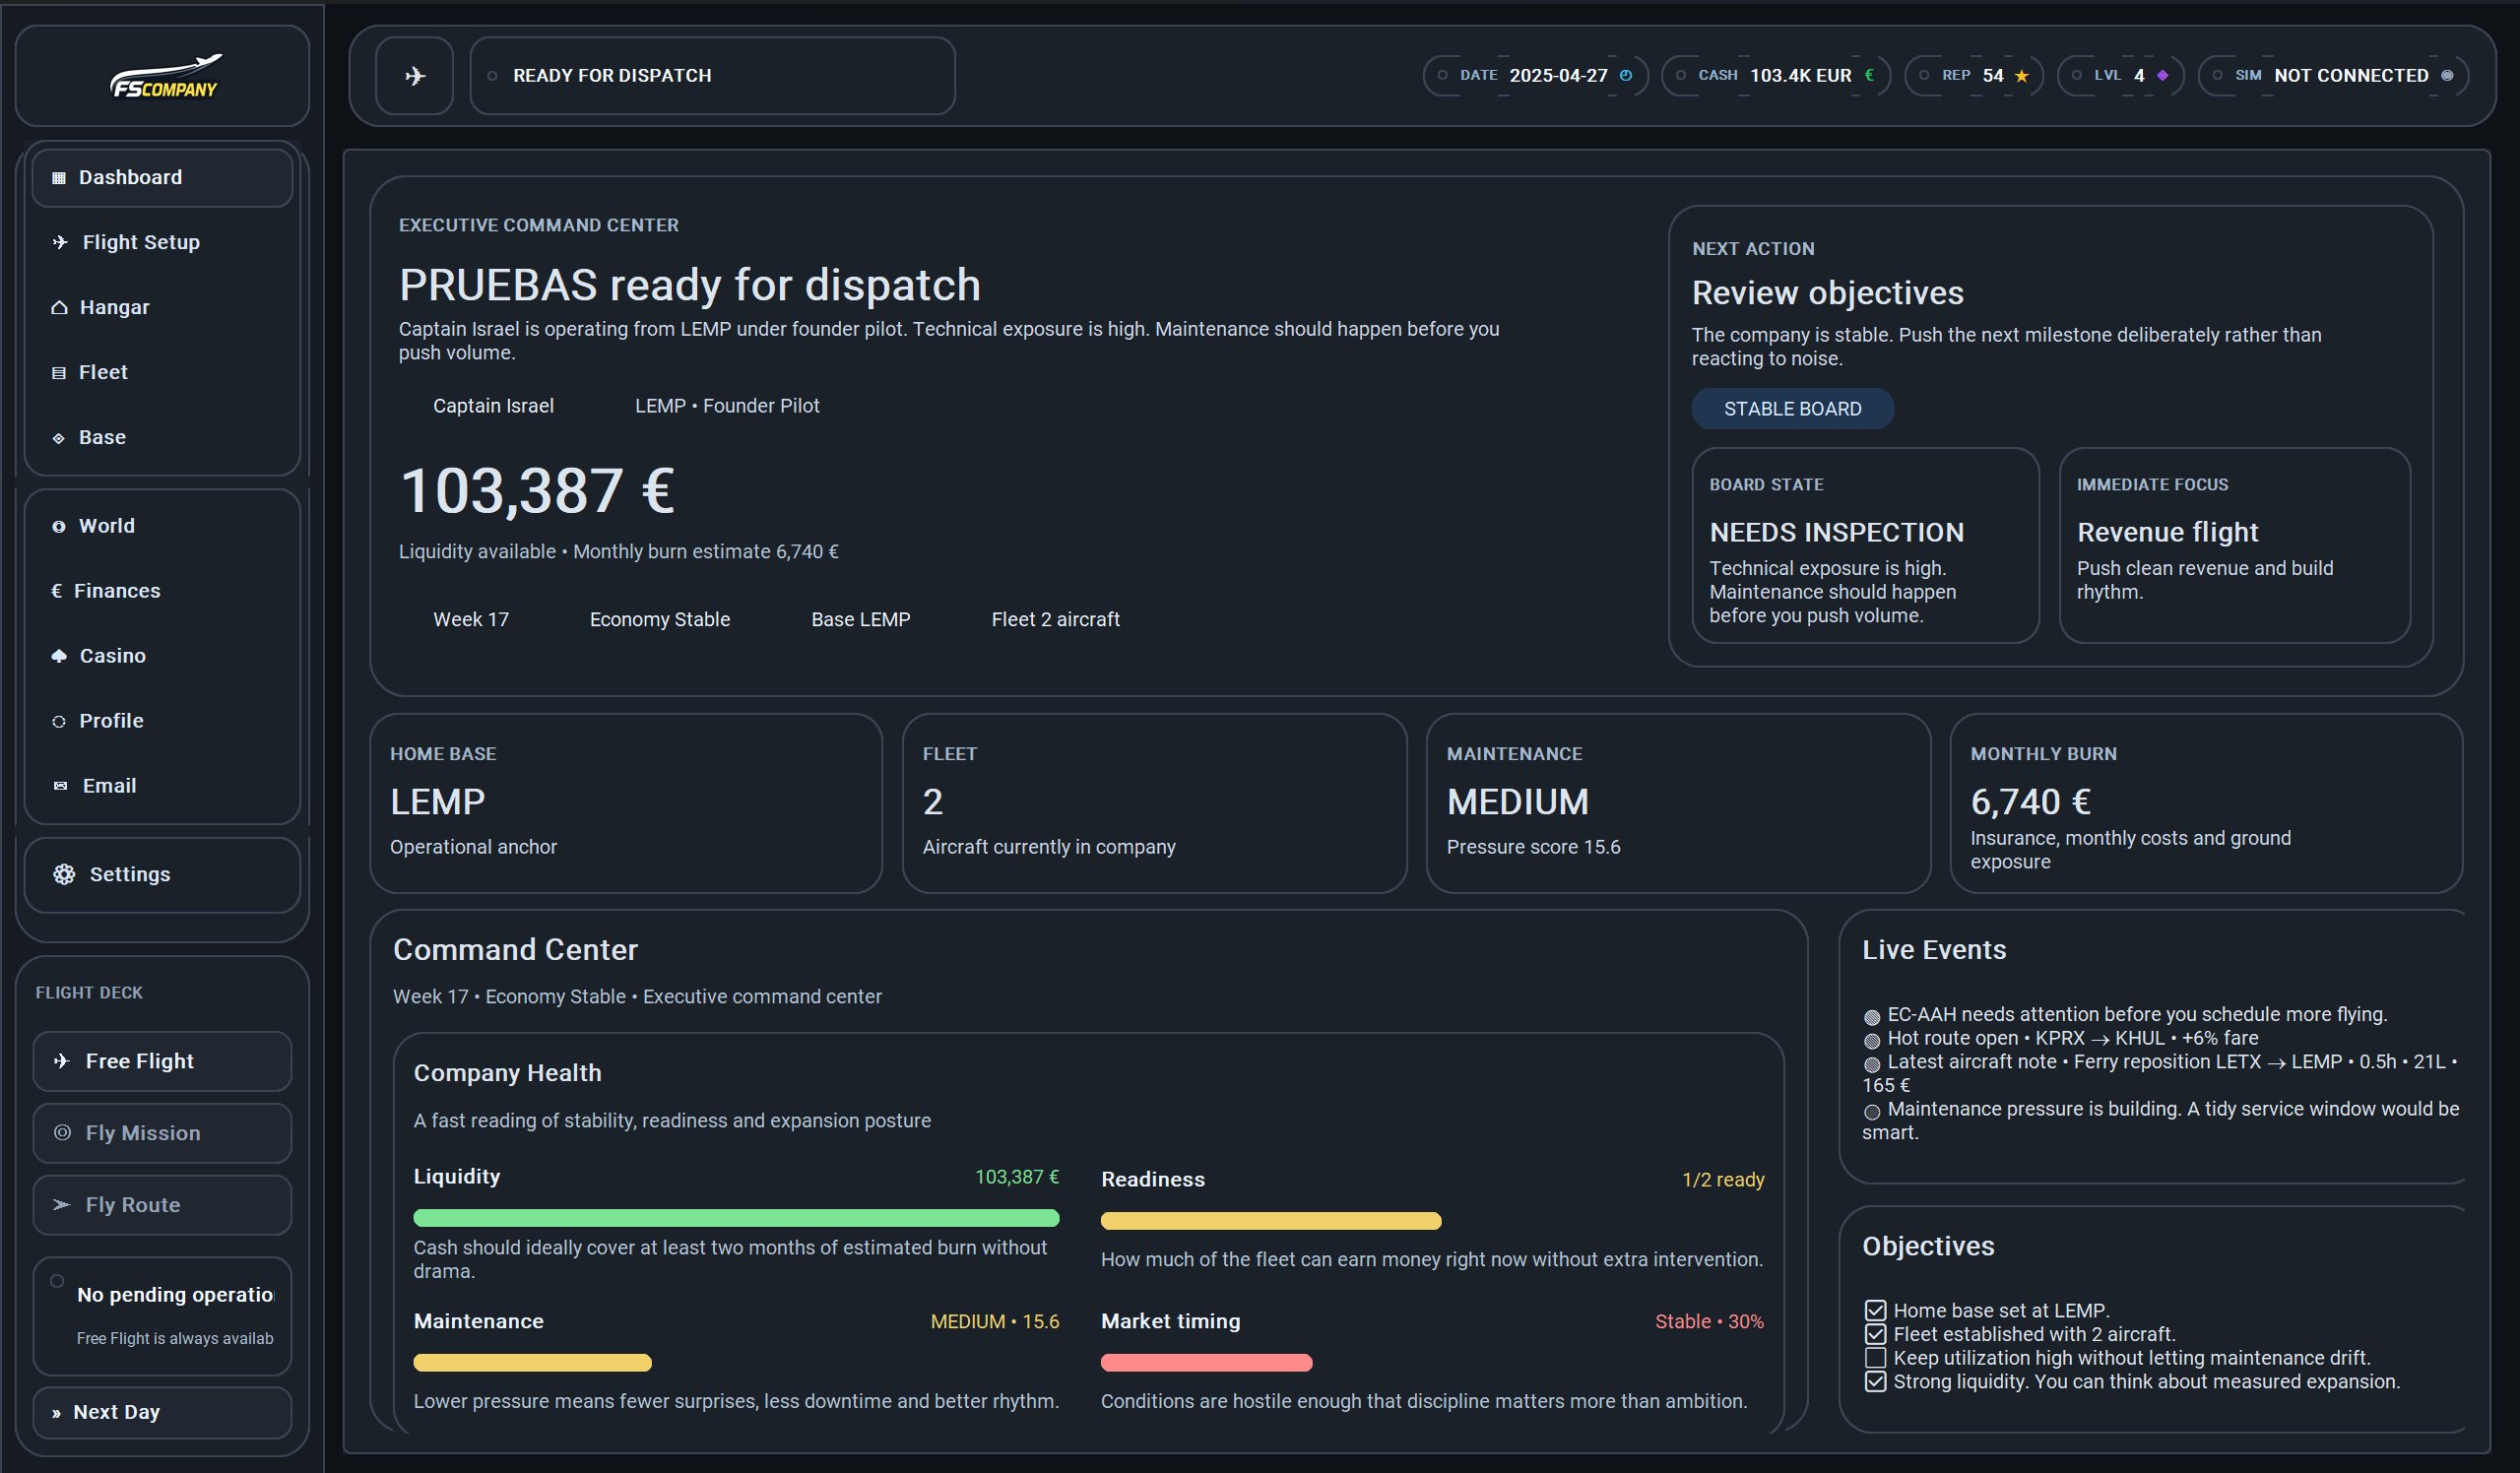Open the Finances page

116,591
